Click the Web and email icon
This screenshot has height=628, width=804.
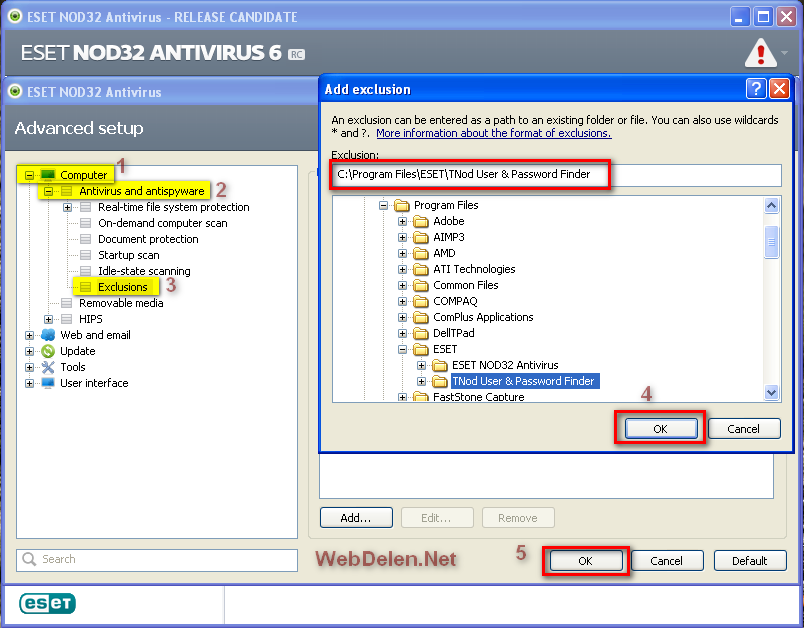[48, 335]
